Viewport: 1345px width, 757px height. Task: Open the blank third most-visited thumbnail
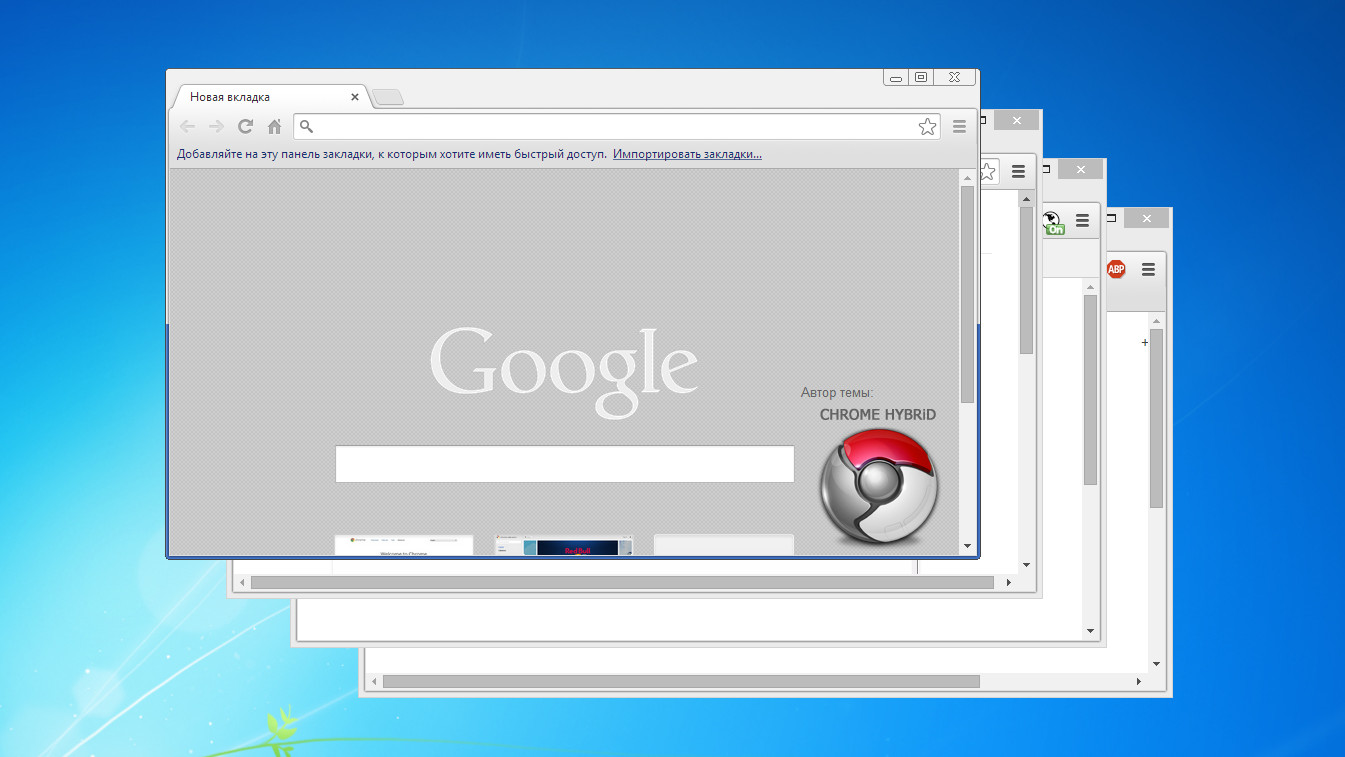tap(724, 545)
